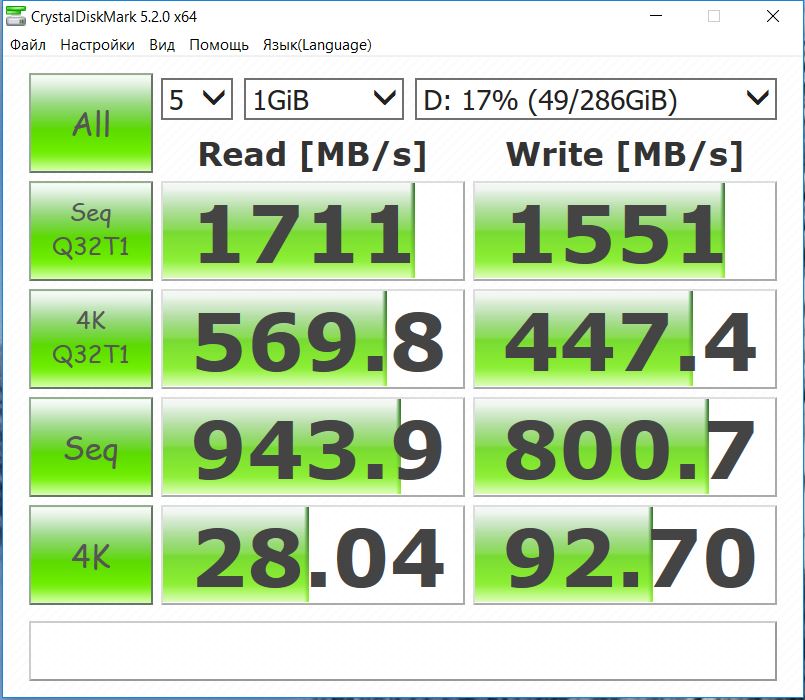Minimize the CrystalDiskMark window
Viewport: 805px width, 700px height.
pos(656,16)
